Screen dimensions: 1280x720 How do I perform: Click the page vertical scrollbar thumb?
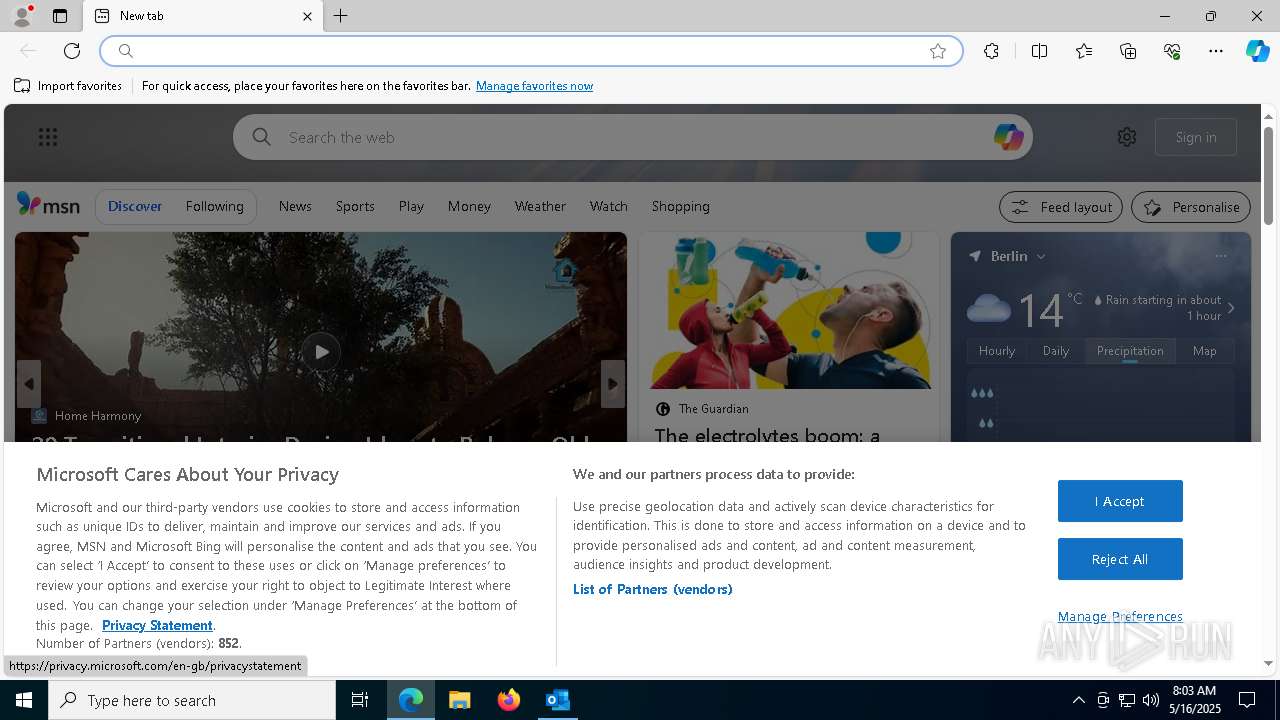[x=1268, y=174]
